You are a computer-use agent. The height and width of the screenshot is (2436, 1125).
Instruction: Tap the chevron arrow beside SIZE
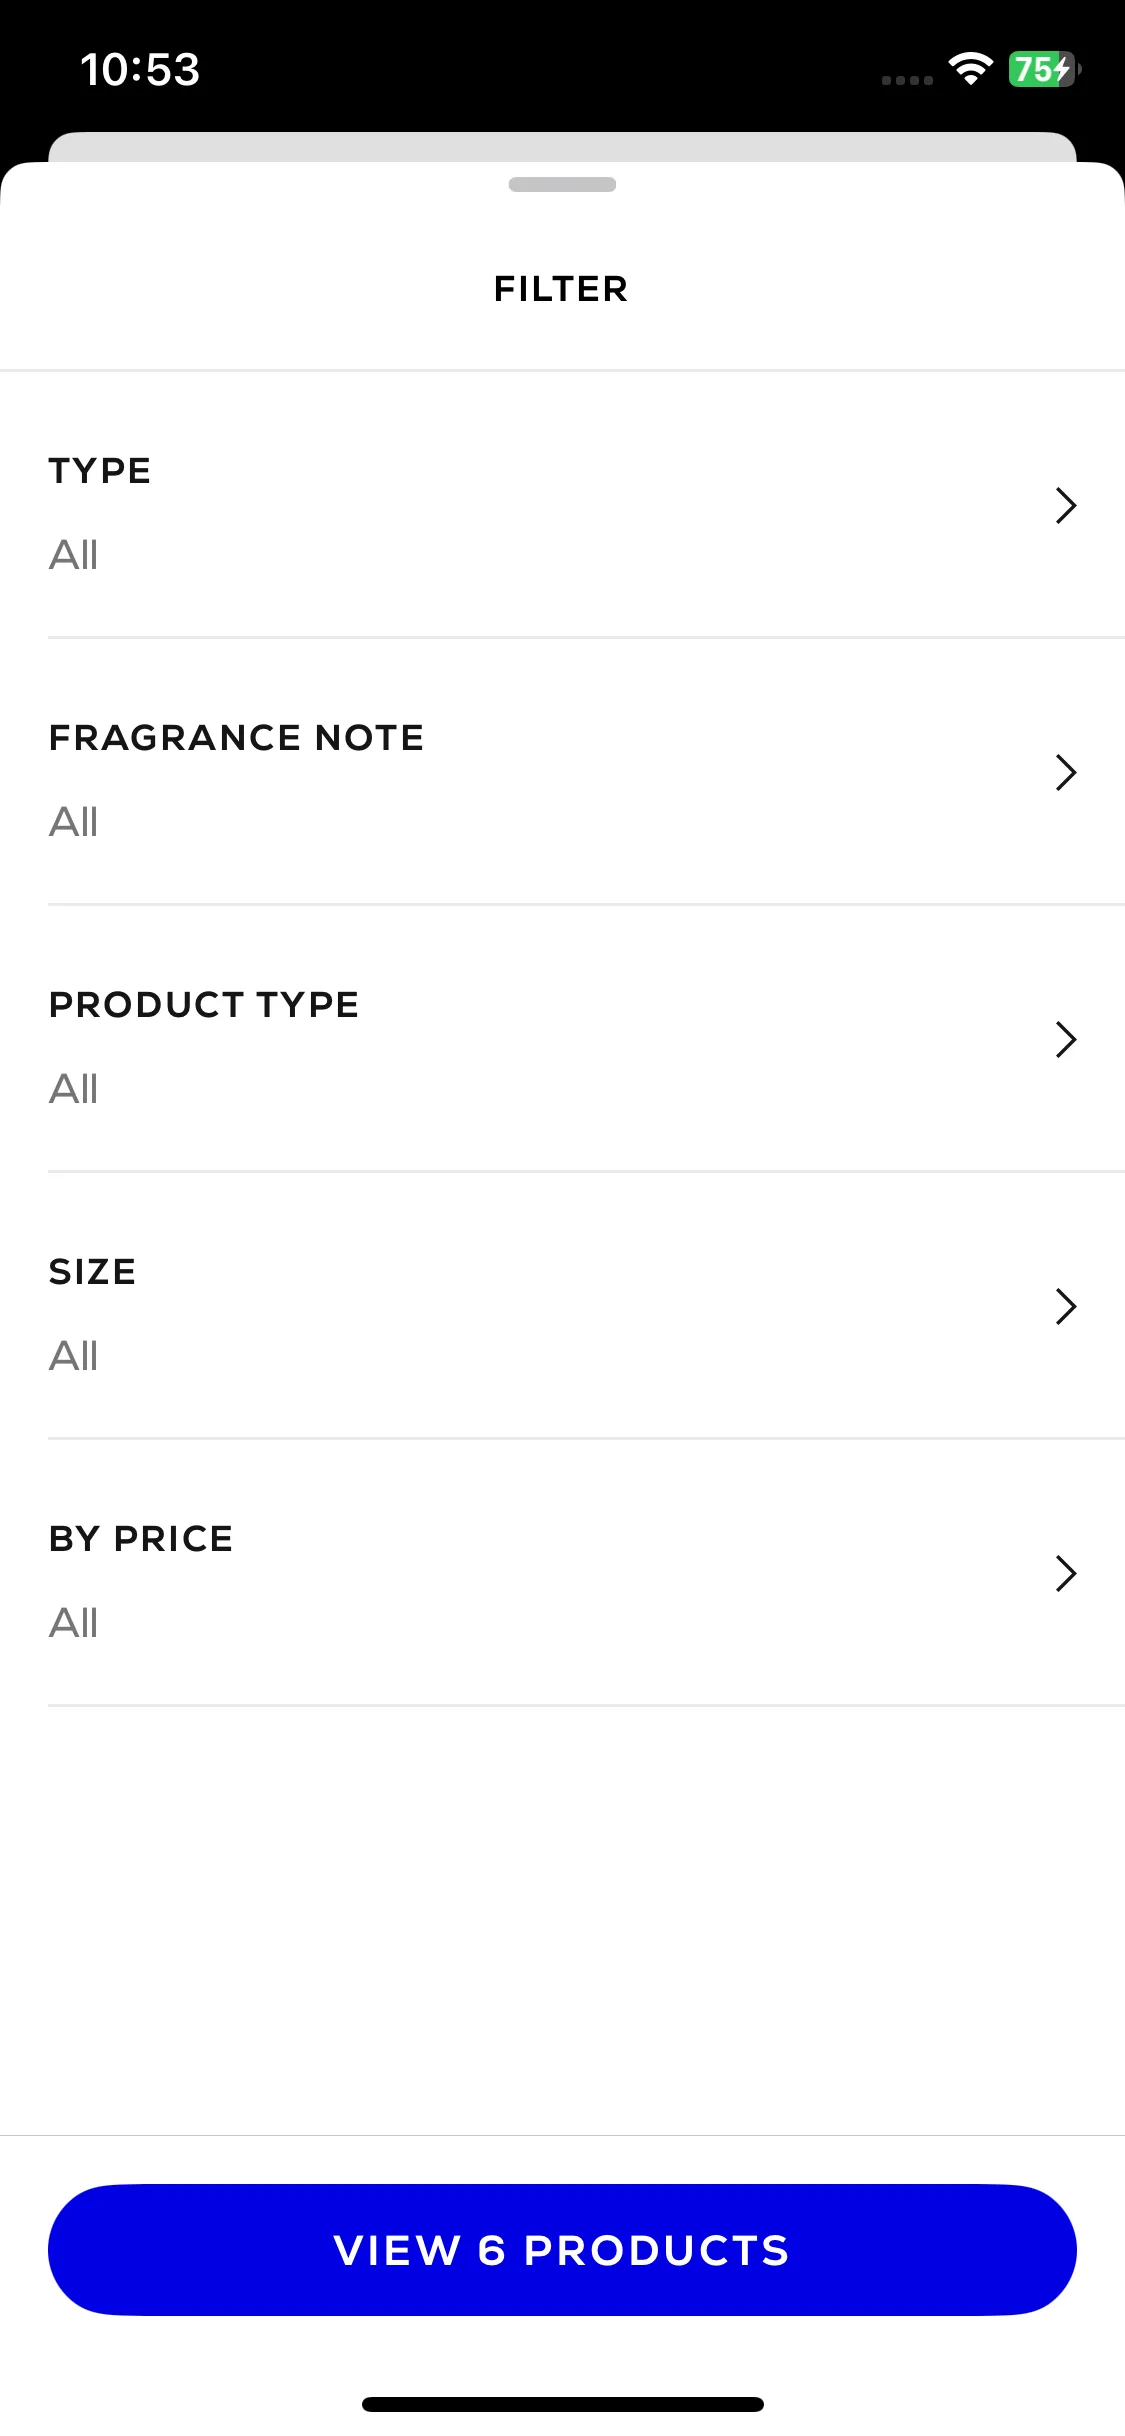coord(1066,1306)
